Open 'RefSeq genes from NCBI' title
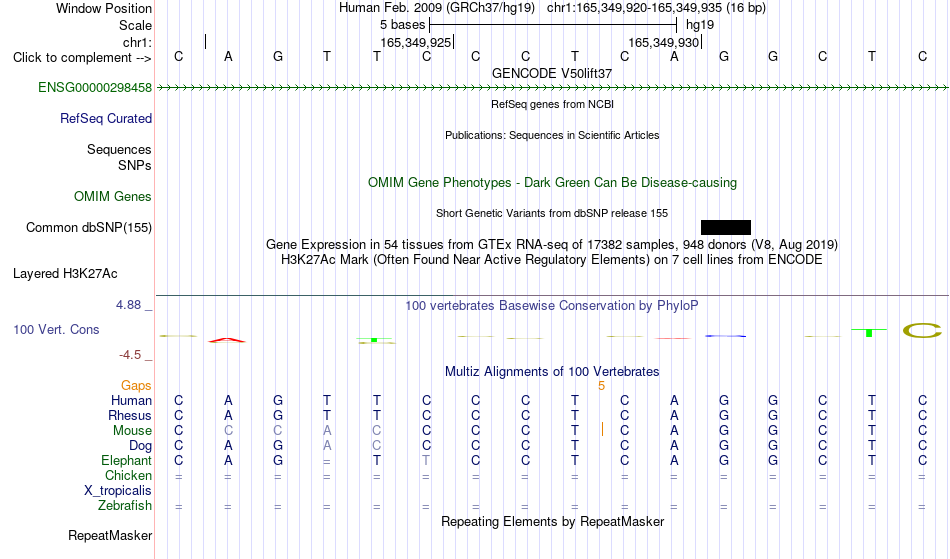 (x=552, y=104)
